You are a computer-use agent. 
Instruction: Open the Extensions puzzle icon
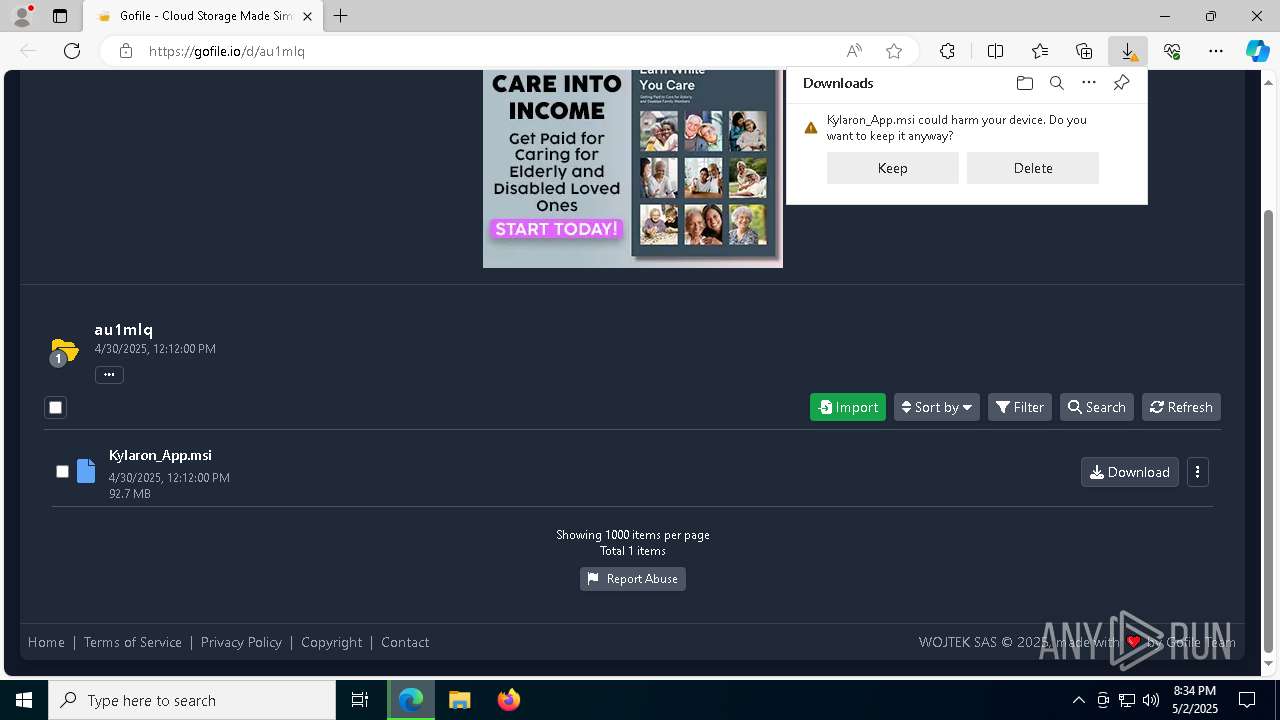[x=947, y=51]
